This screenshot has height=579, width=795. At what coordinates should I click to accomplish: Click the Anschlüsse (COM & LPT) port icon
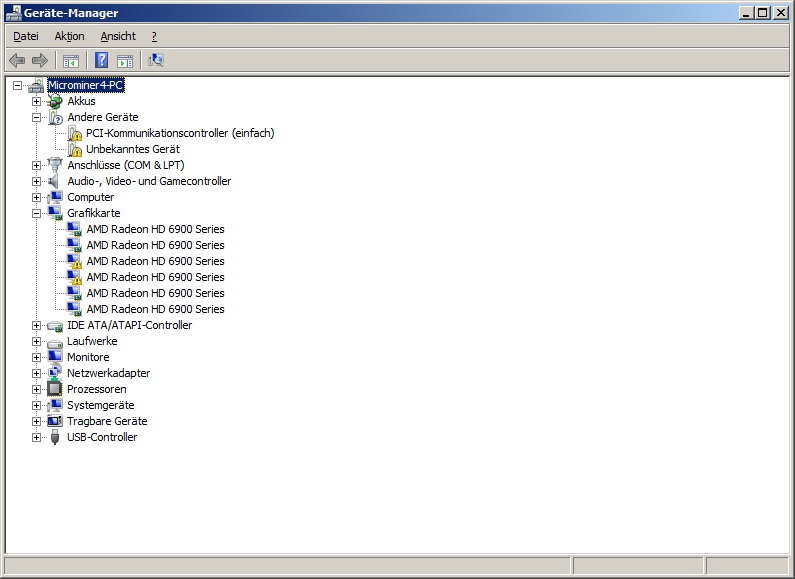55,165
